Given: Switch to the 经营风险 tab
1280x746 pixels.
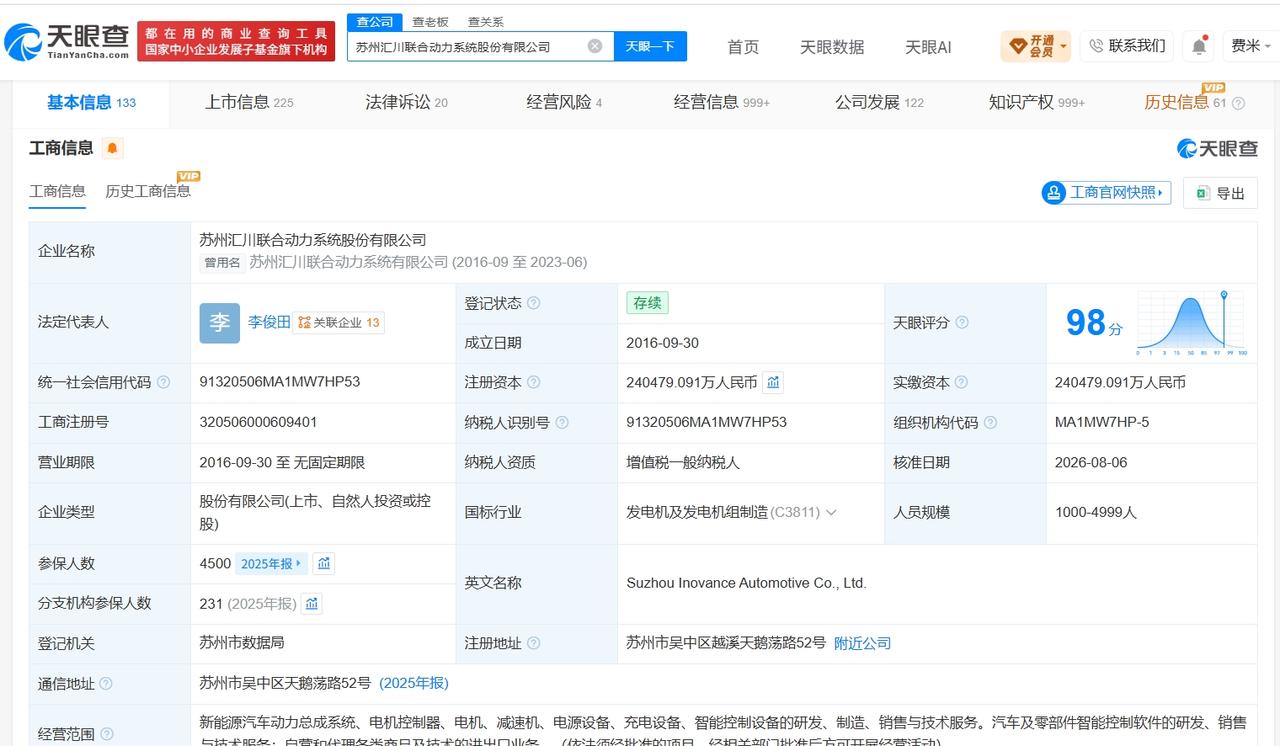Looking at the screenshot, I should (x=564, y=102).
